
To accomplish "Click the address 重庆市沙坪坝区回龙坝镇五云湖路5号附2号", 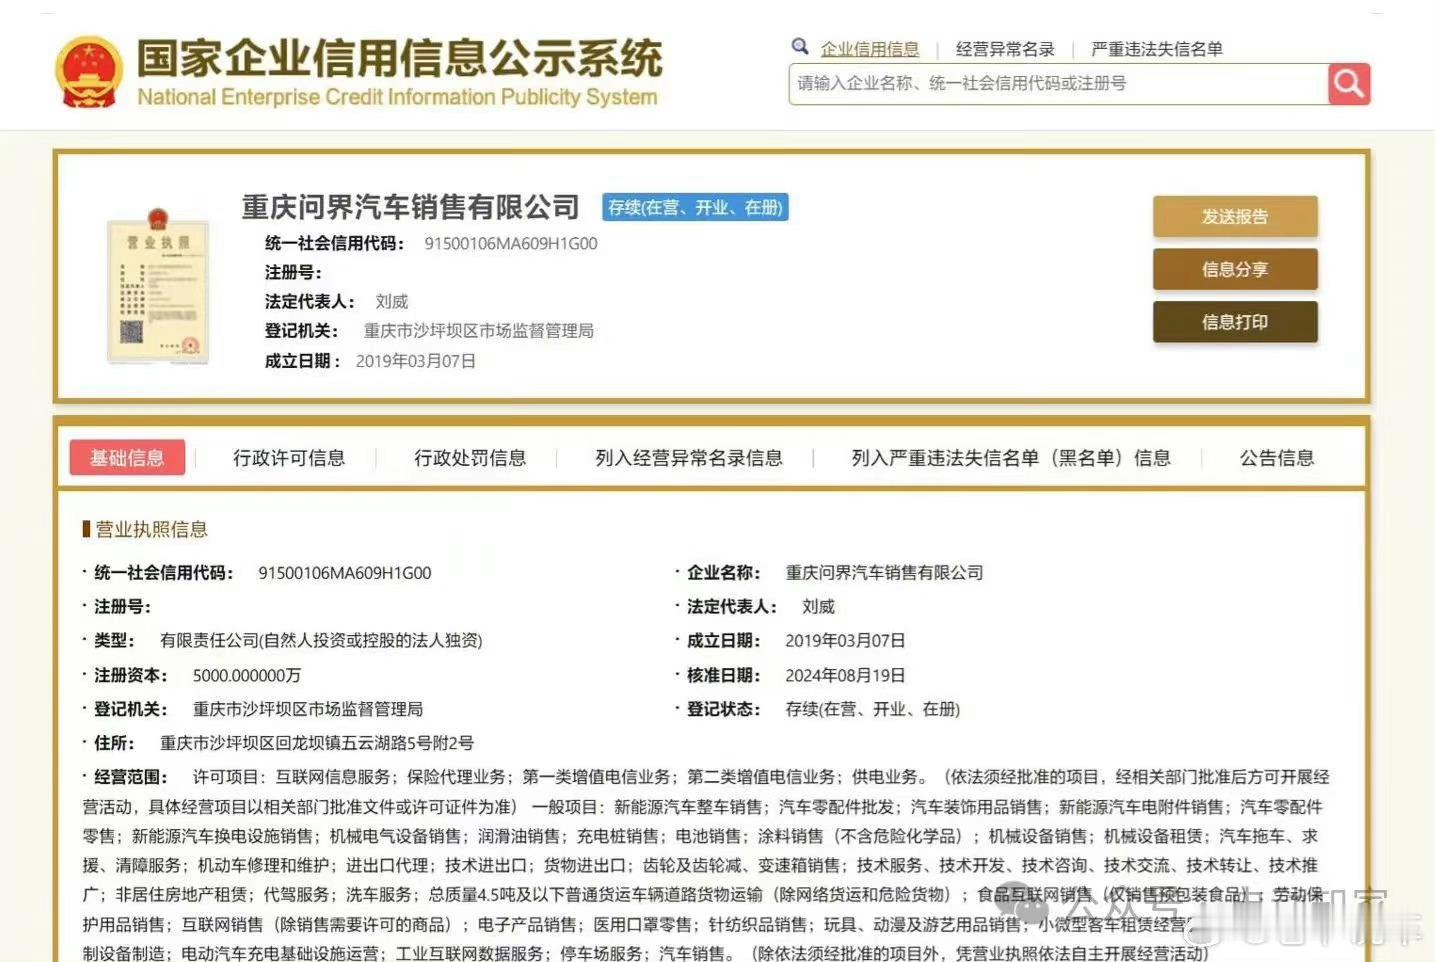I will point(317,743).
